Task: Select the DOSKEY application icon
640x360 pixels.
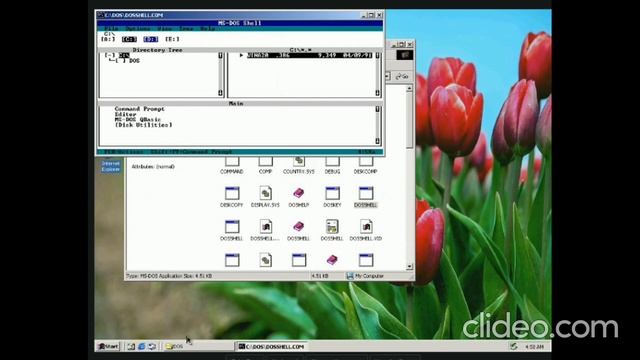Action: coord(332,193)
